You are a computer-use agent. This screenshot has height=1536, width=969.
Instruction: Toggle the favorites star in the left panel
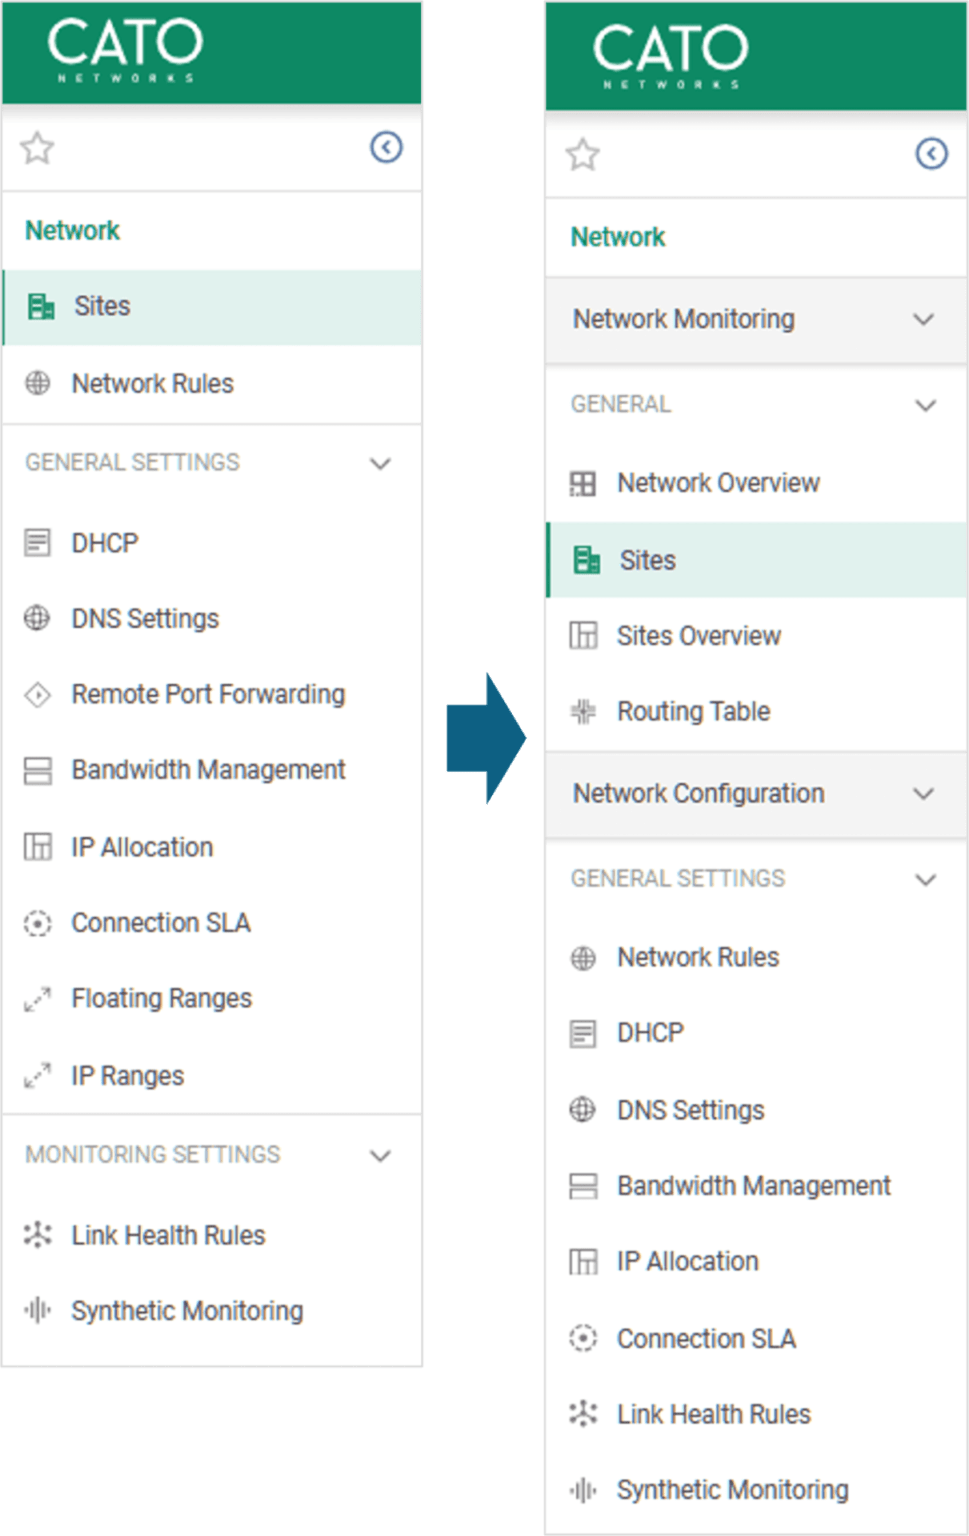pyautogui.click(x=37, y=149)
